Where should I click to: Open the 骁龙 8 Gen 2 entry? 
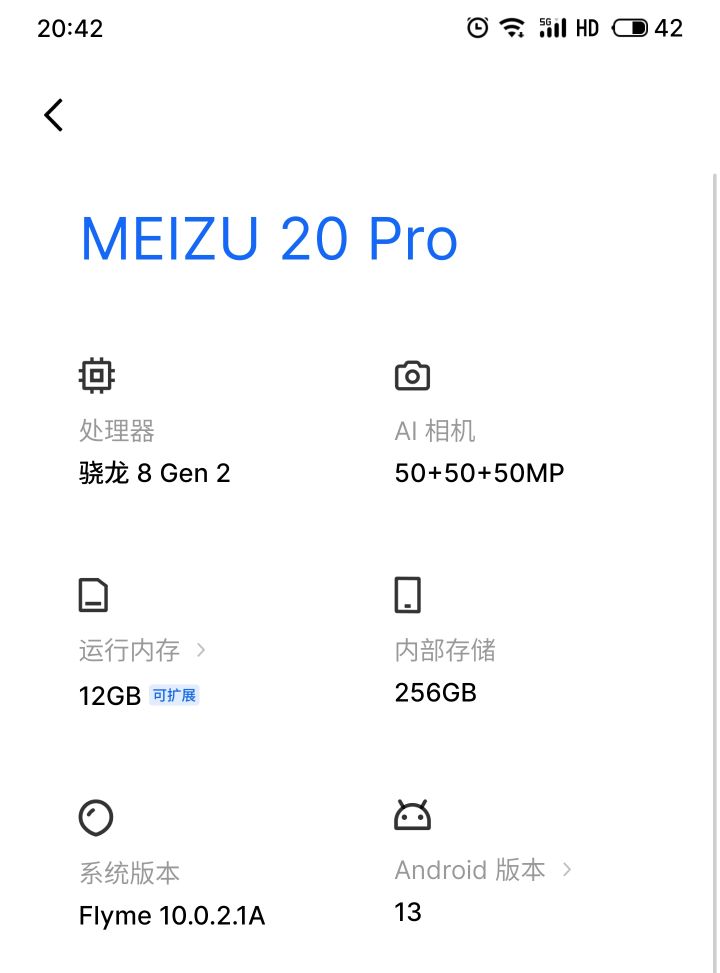pyautogui.click(x=155, y=473)
